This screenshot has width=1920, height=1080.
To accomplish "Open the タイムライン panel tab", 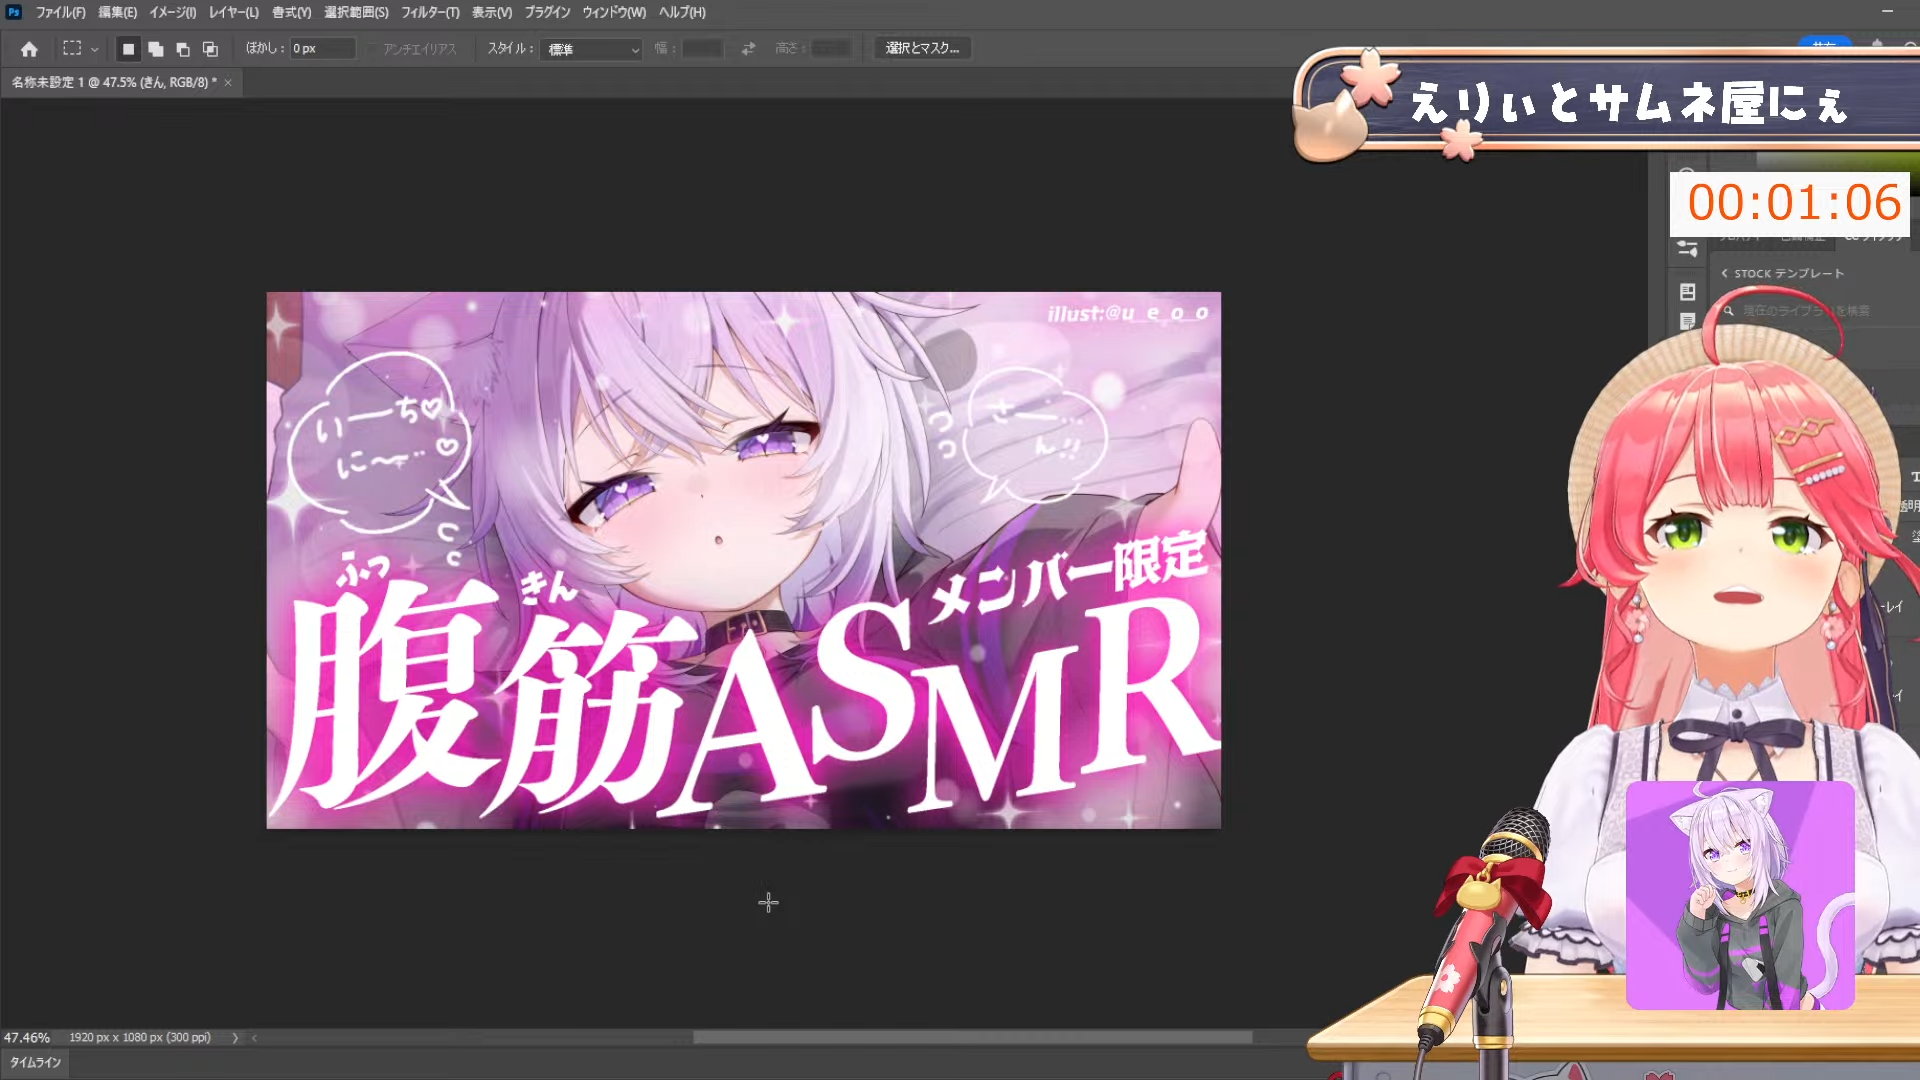I will point(36,1062).
